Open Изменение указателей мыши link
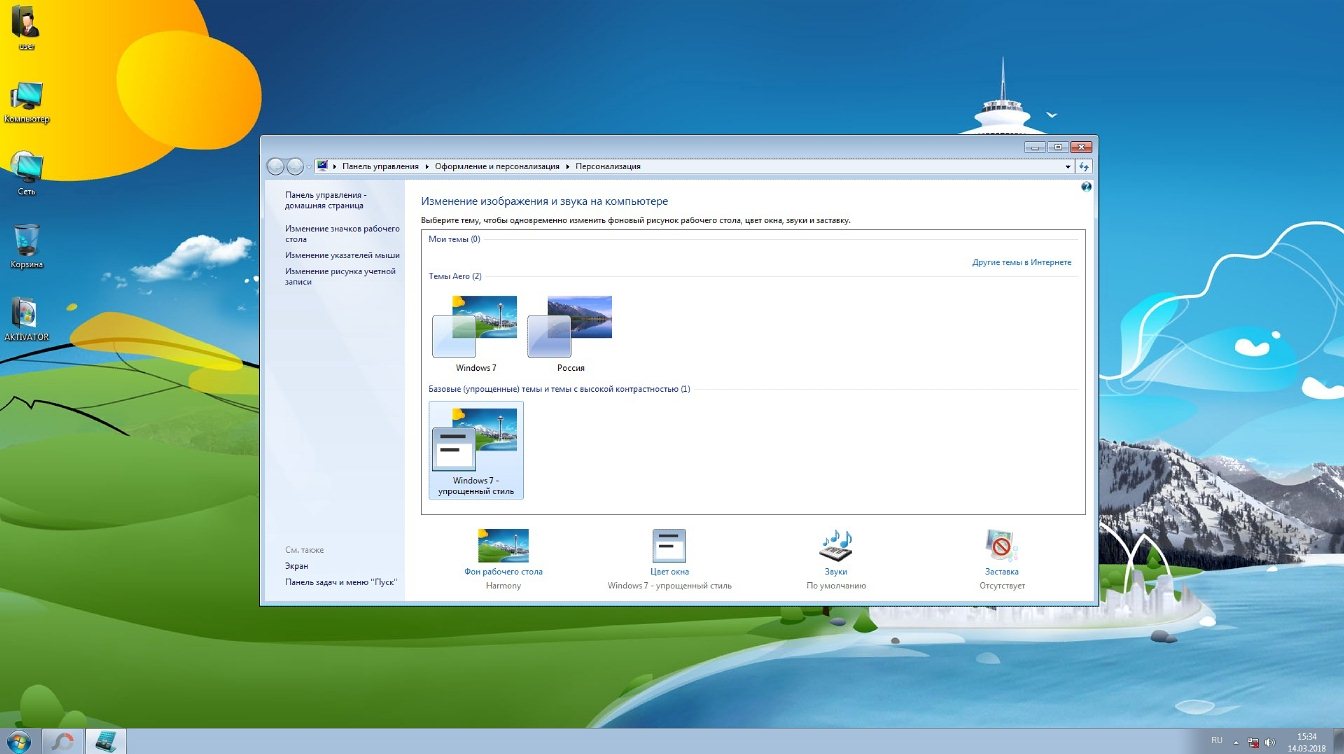This screenshot has width=1344, height=754. [x=342, y=255]
